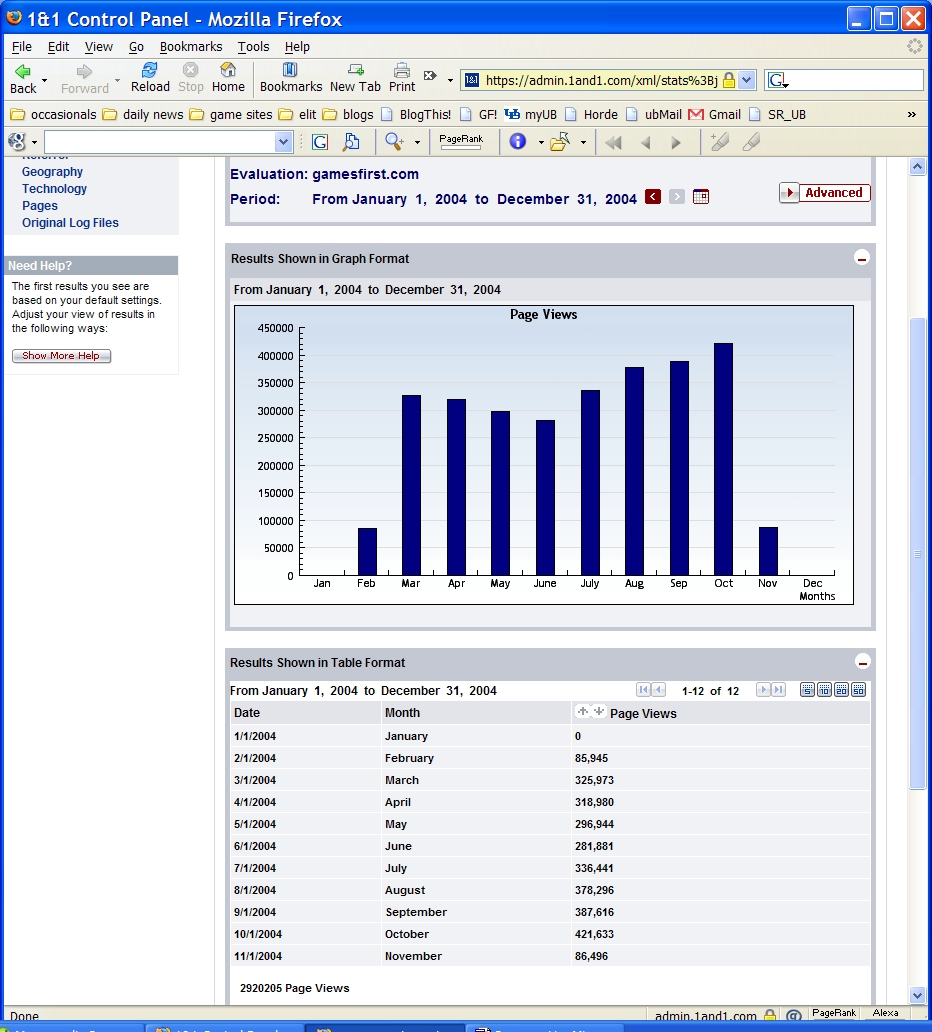This screenshot has width=932, height=1032.
Task: Click the Advanced button
Action: point(824,192)
